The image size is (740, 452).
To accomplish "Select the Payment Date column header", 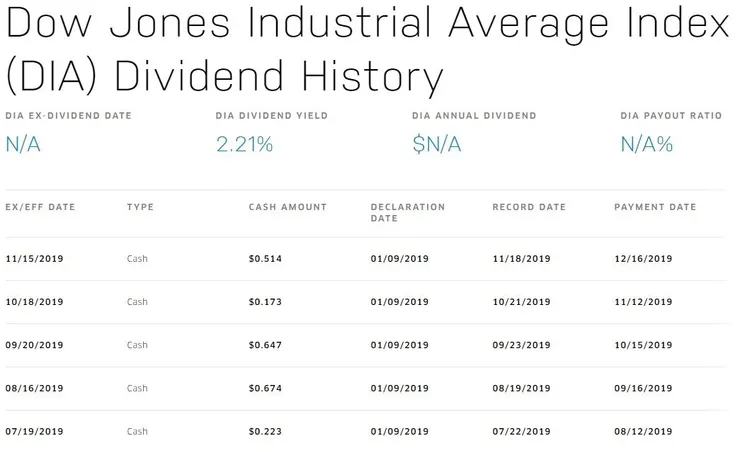I will (x=655, y=207).
